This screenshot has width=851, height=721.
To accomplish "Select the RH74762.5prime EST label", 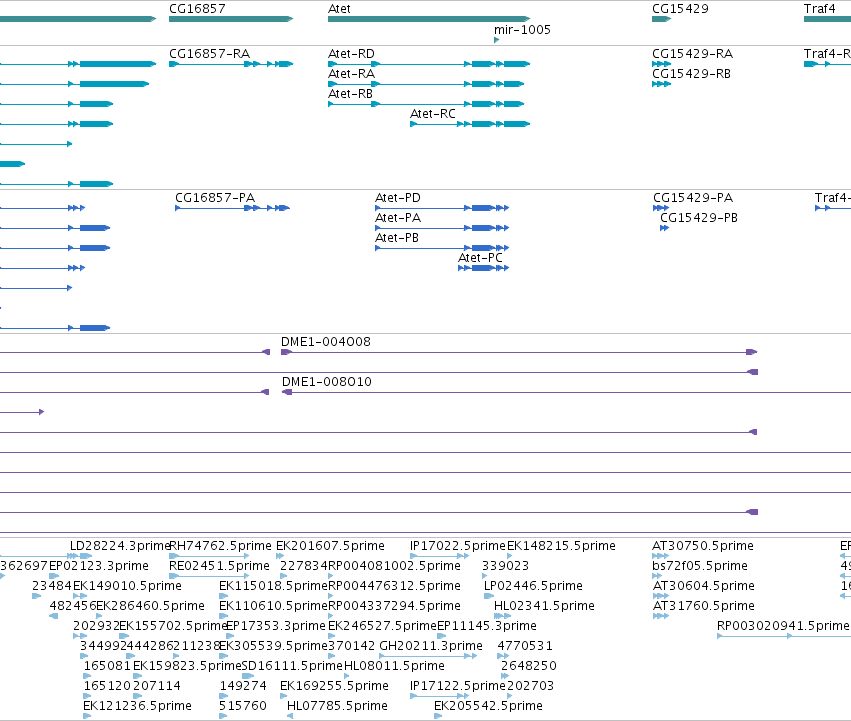I will click(220, 546).
